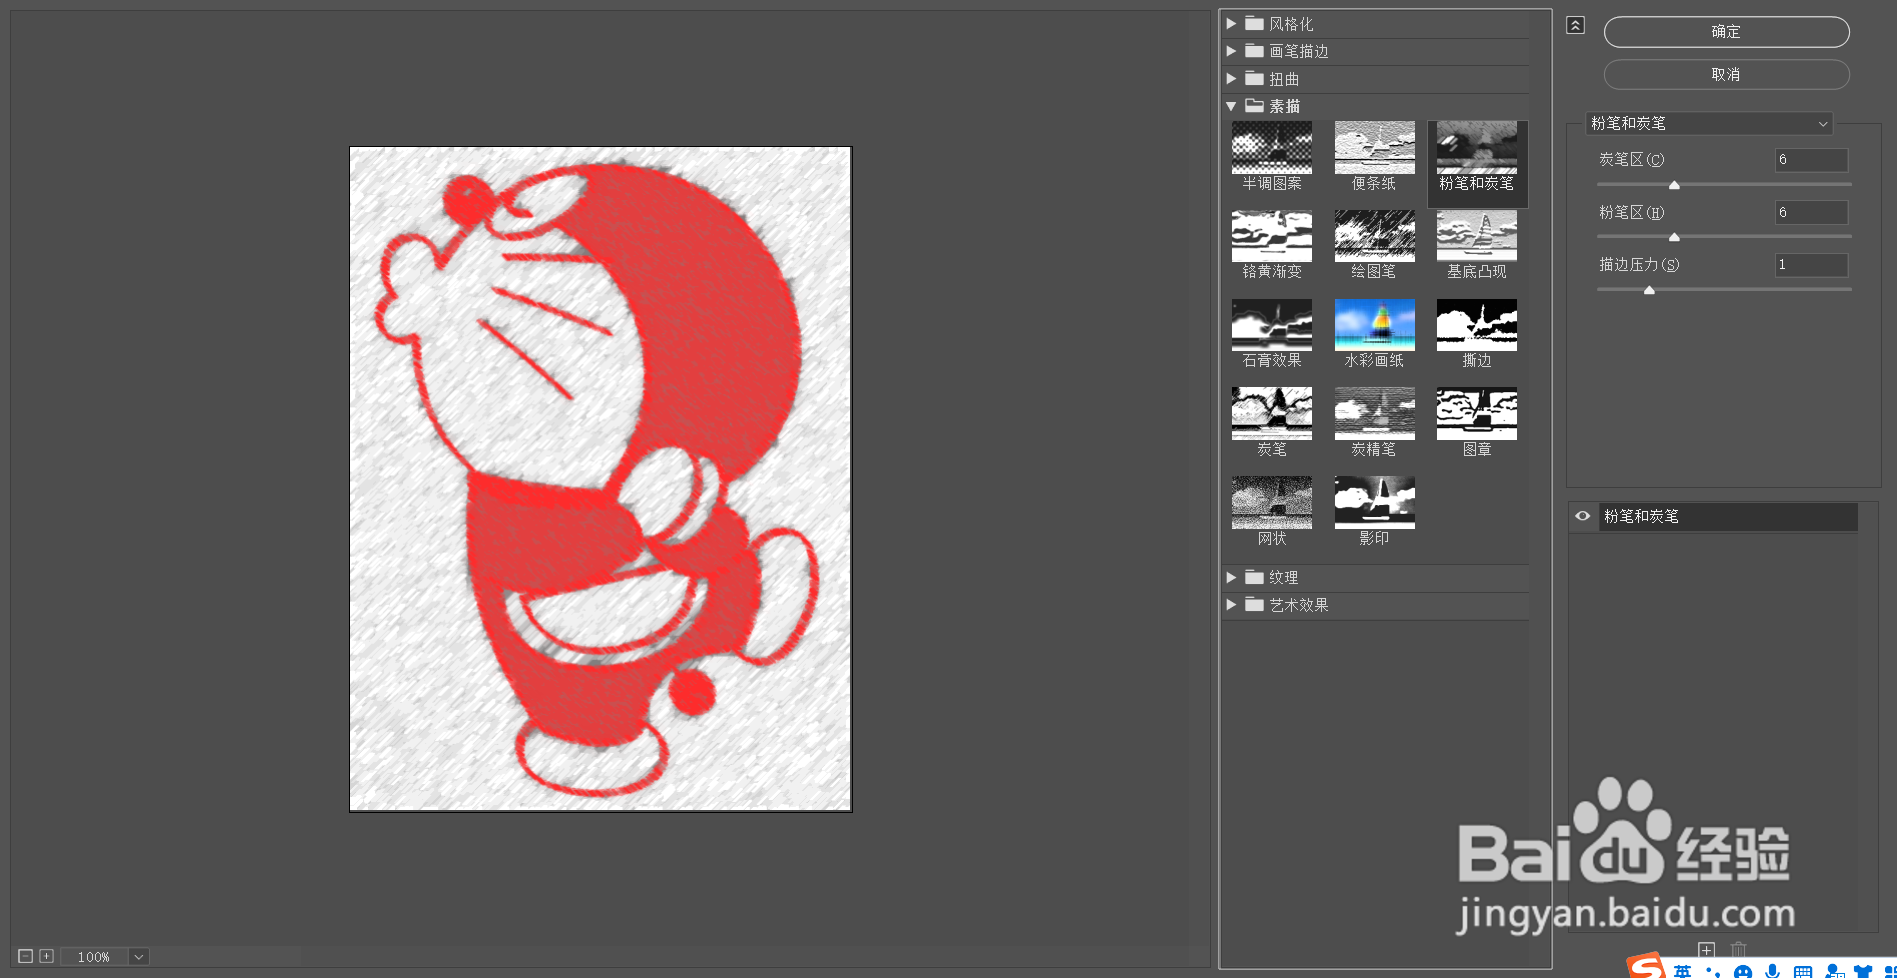Click the 粉笔区 slider handle
Image resolution: width=1897 pixels, height=978 pixels.
pyautogui.click(x=1674, y=237)
